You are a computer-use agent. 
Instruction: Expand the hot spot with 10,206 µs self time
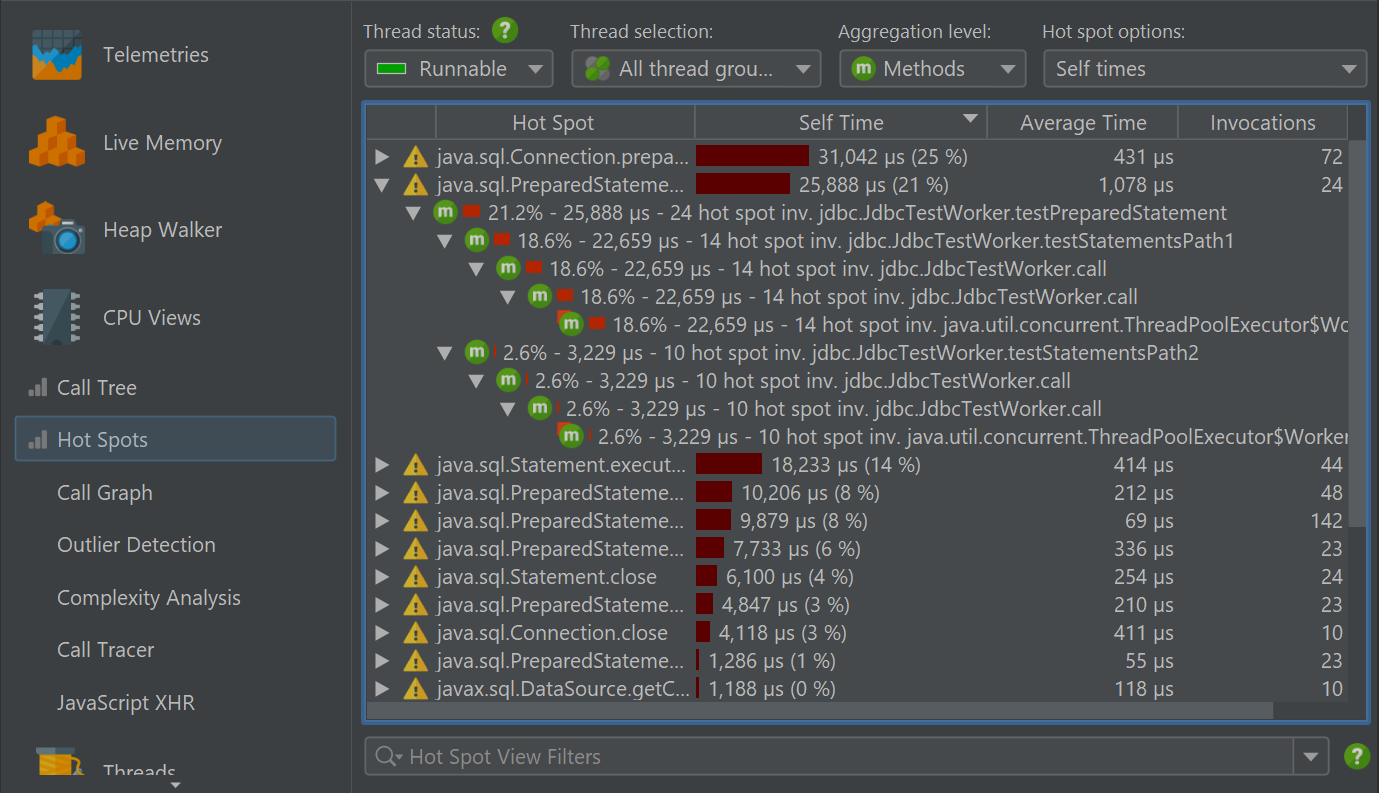tap(382, 493)
